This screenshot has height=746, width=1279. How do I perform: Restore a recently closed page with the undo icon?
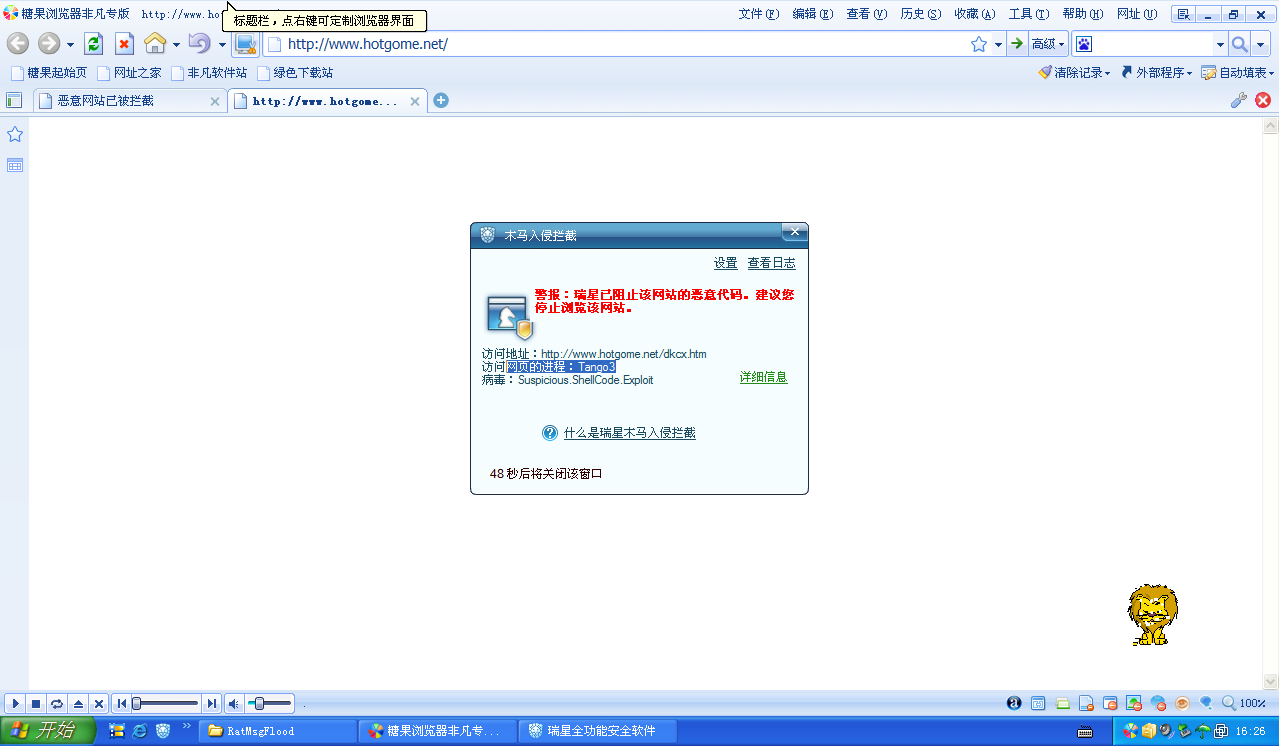tap(199, 44)
